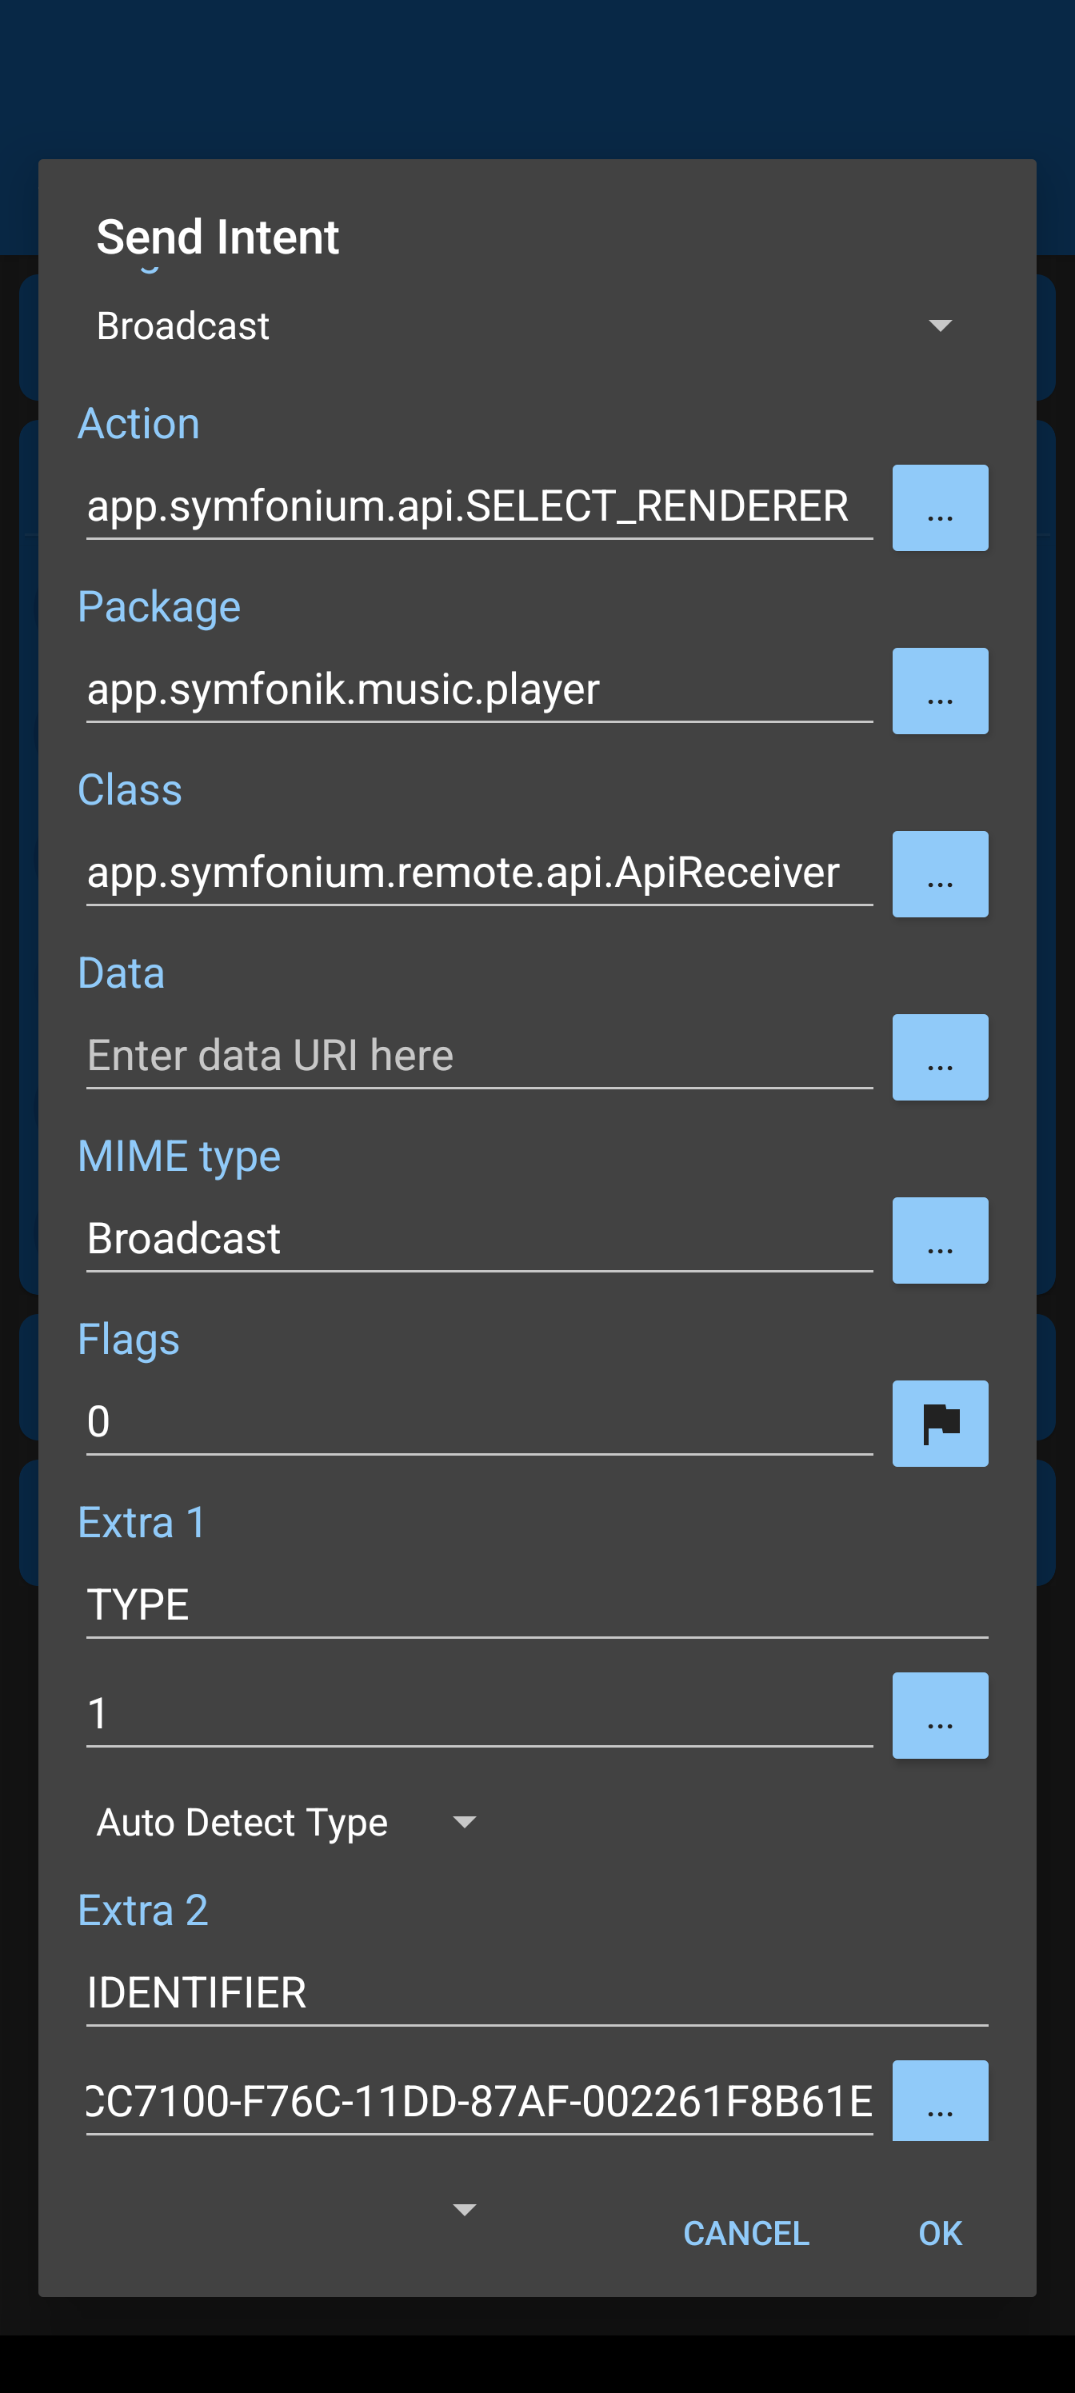Tap the ellipsis button beside Extra 1 value
Image resolution: width=1075 pixels, height=2393 pixels.
point(939,1715)
